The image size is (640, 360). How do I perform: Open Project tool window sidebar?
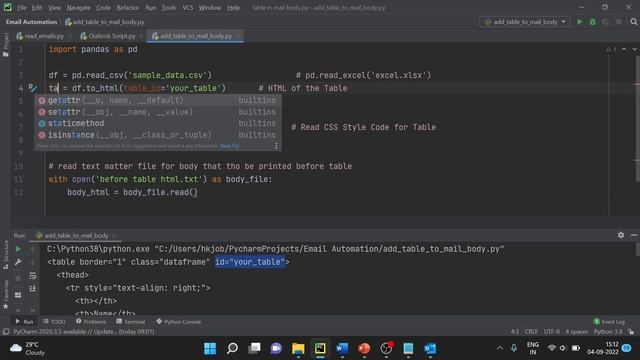[x=5, y=44]
